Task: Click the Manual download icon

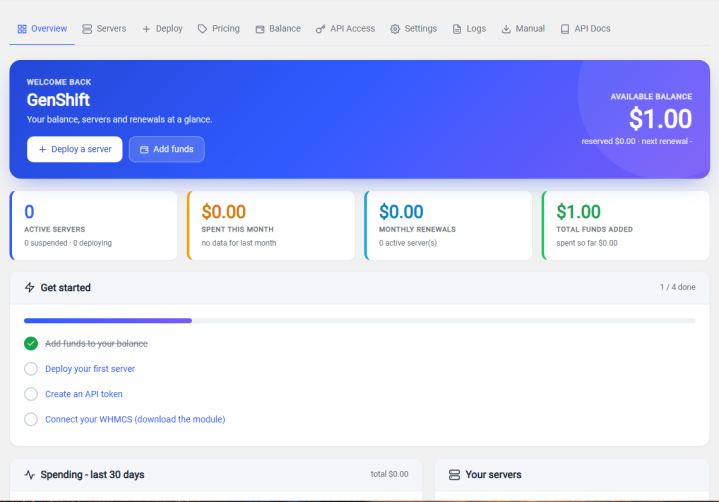Action: 506,29
